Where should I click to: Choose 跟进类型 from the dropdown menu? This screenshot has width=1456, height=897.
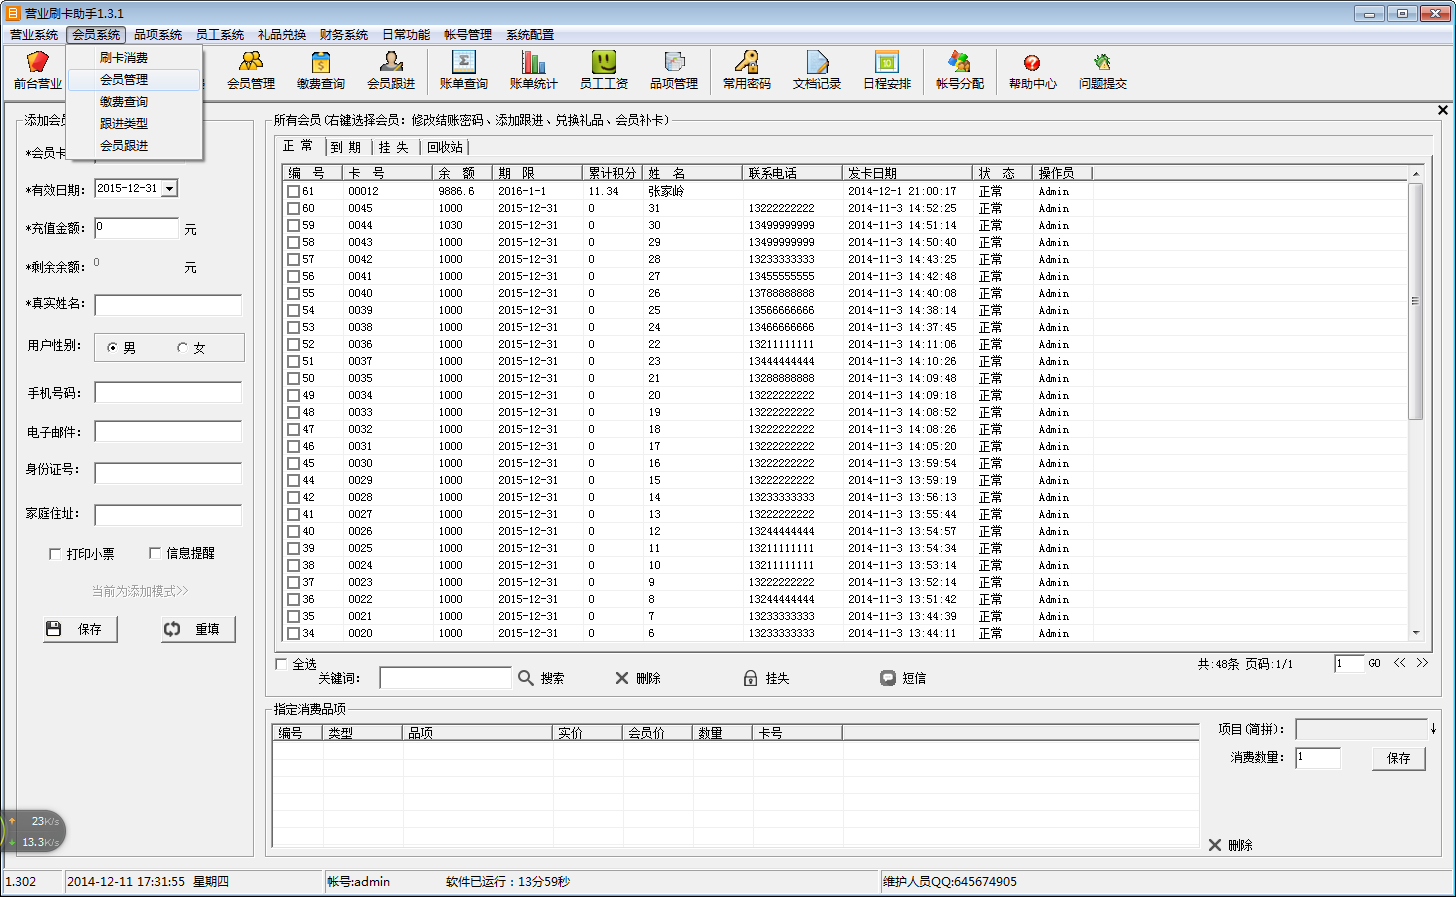point(124,123)
